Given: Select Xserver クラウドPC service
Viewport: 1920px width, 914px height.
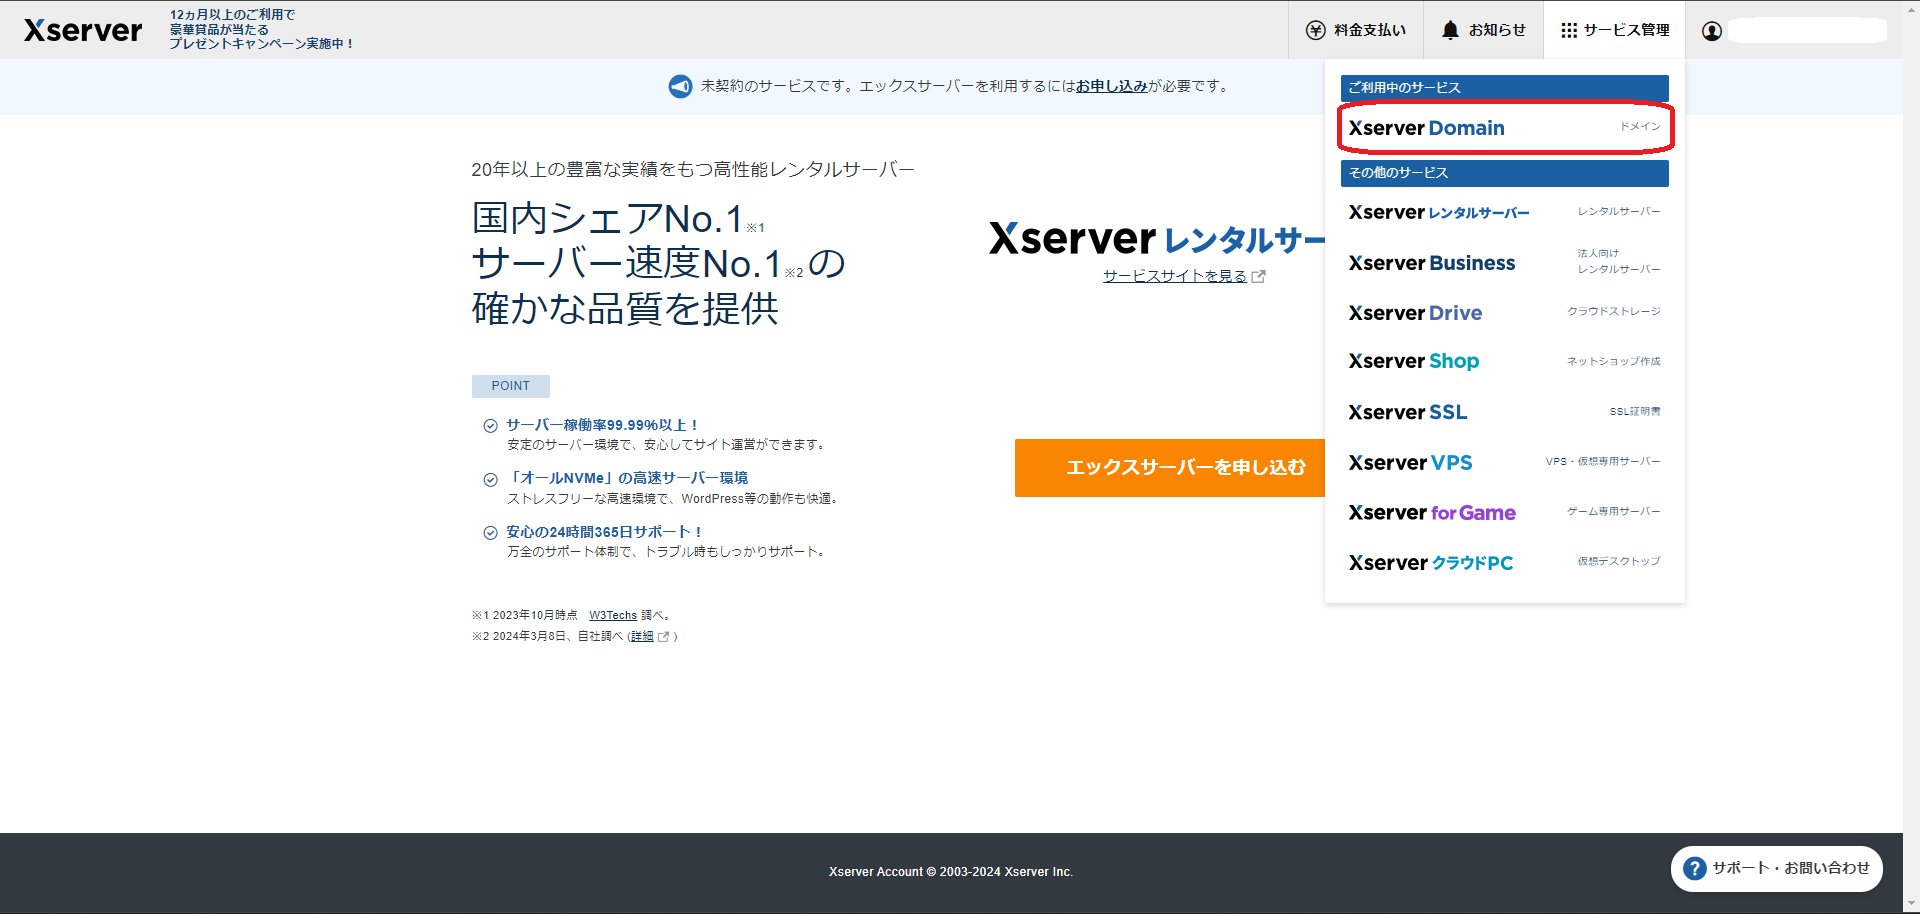Looking at the screenshot, I should [x=1505, y=562].
